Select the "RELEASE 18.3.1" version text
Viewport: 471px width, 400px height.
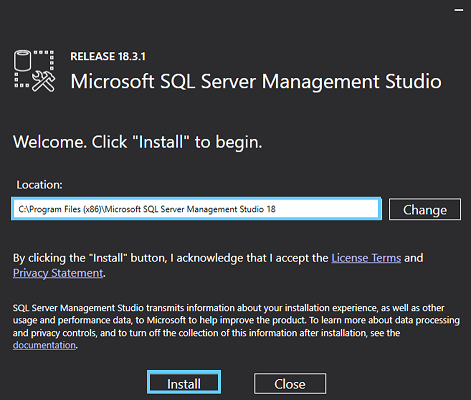click(108, 56)
